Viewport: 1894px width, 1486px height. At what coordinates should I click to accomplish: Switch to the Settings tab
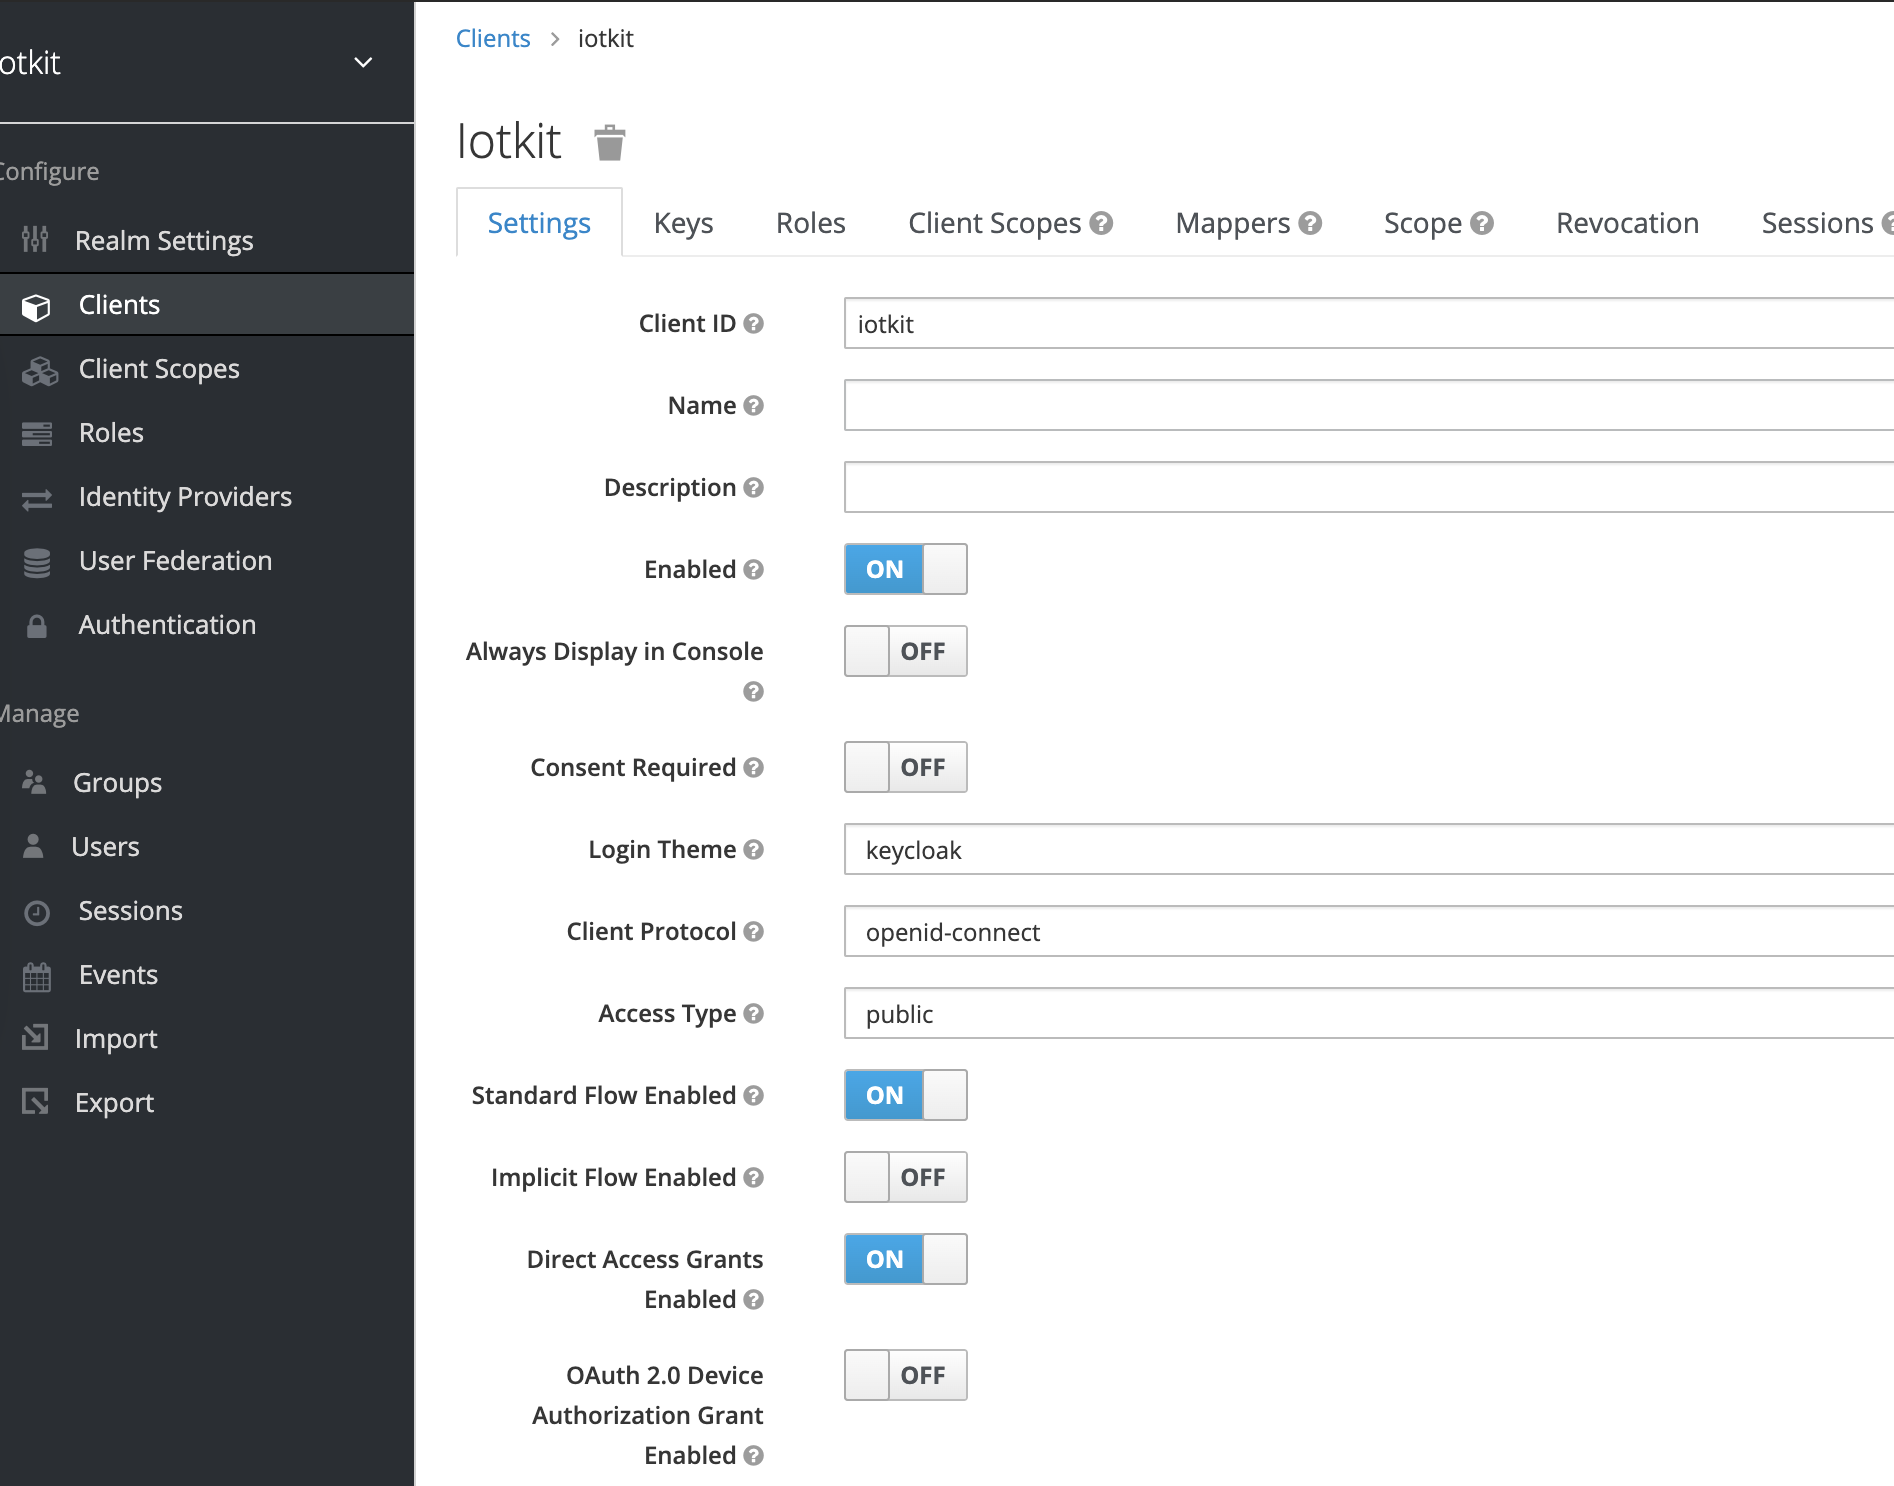(x=539, y=223)
